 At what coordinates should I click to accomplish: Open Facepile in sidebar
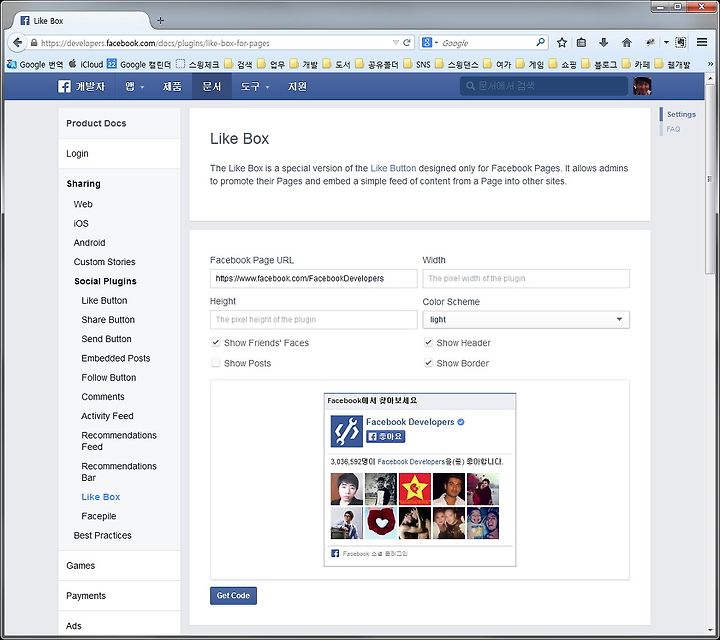pos(99,516)
